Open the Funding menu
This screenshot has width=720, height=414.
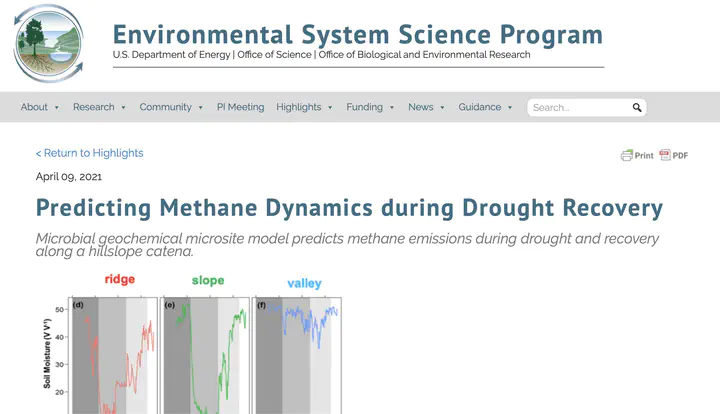(x=364, y=107)
